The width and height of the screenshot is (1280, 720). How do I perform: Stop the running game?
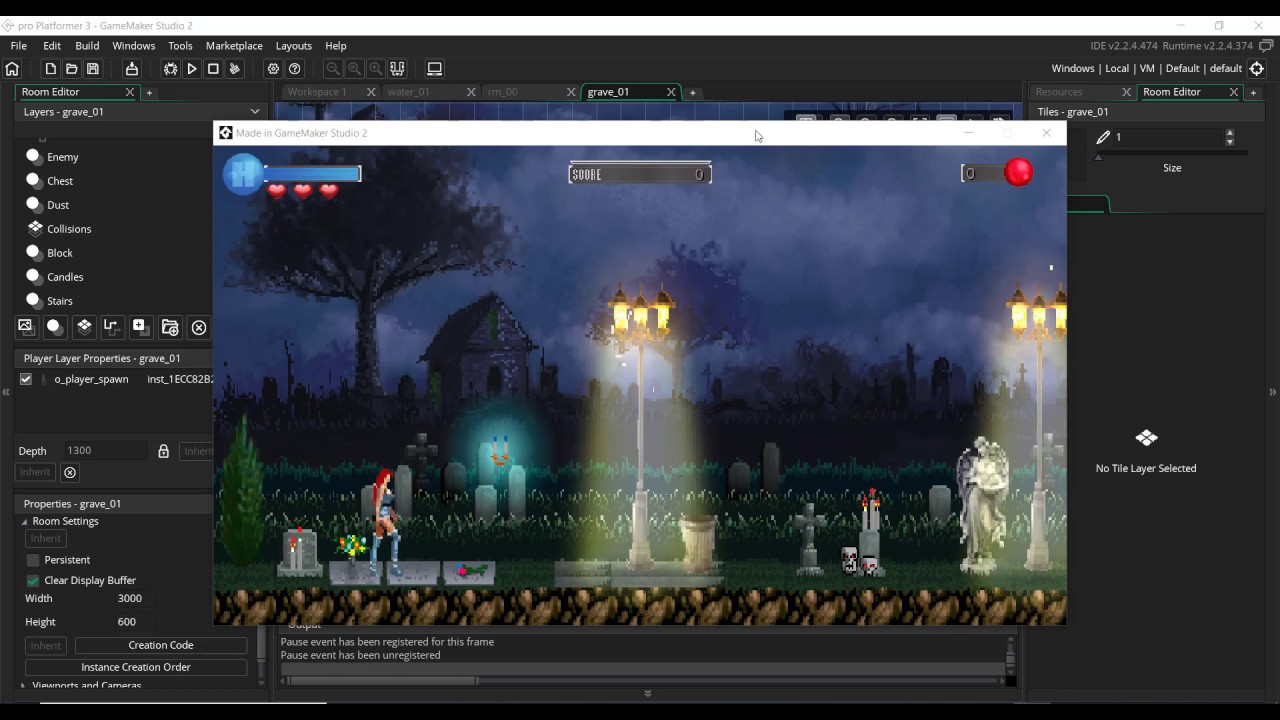213,69
